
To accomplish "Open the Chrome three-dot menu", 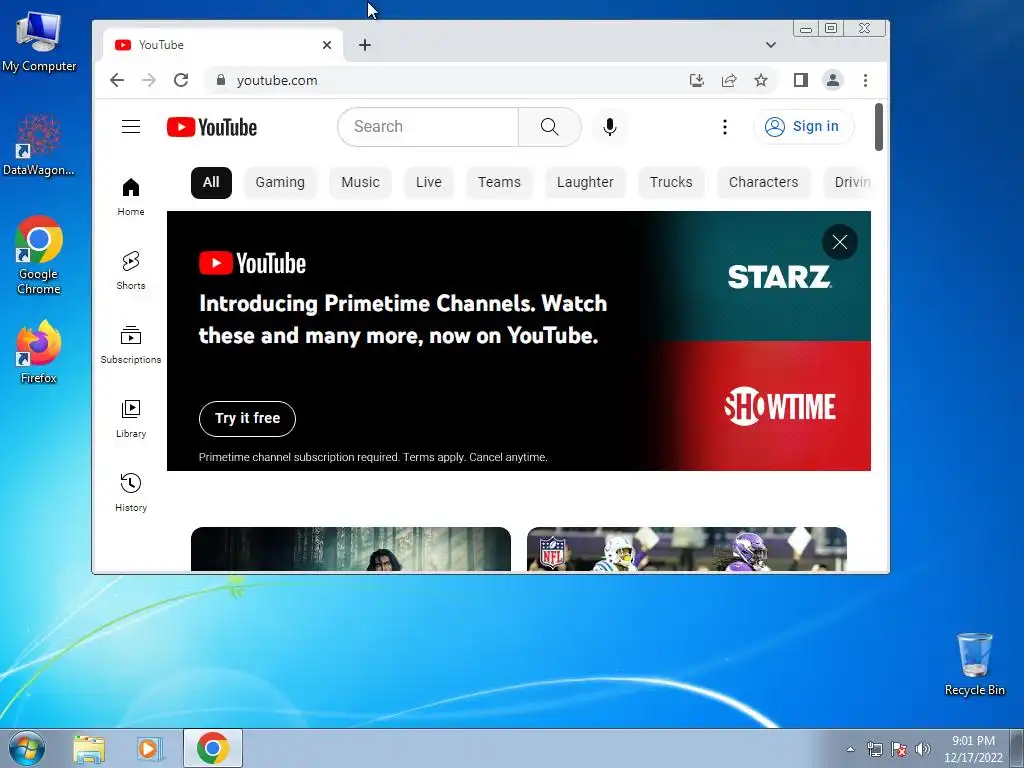I will click(865, 80).
